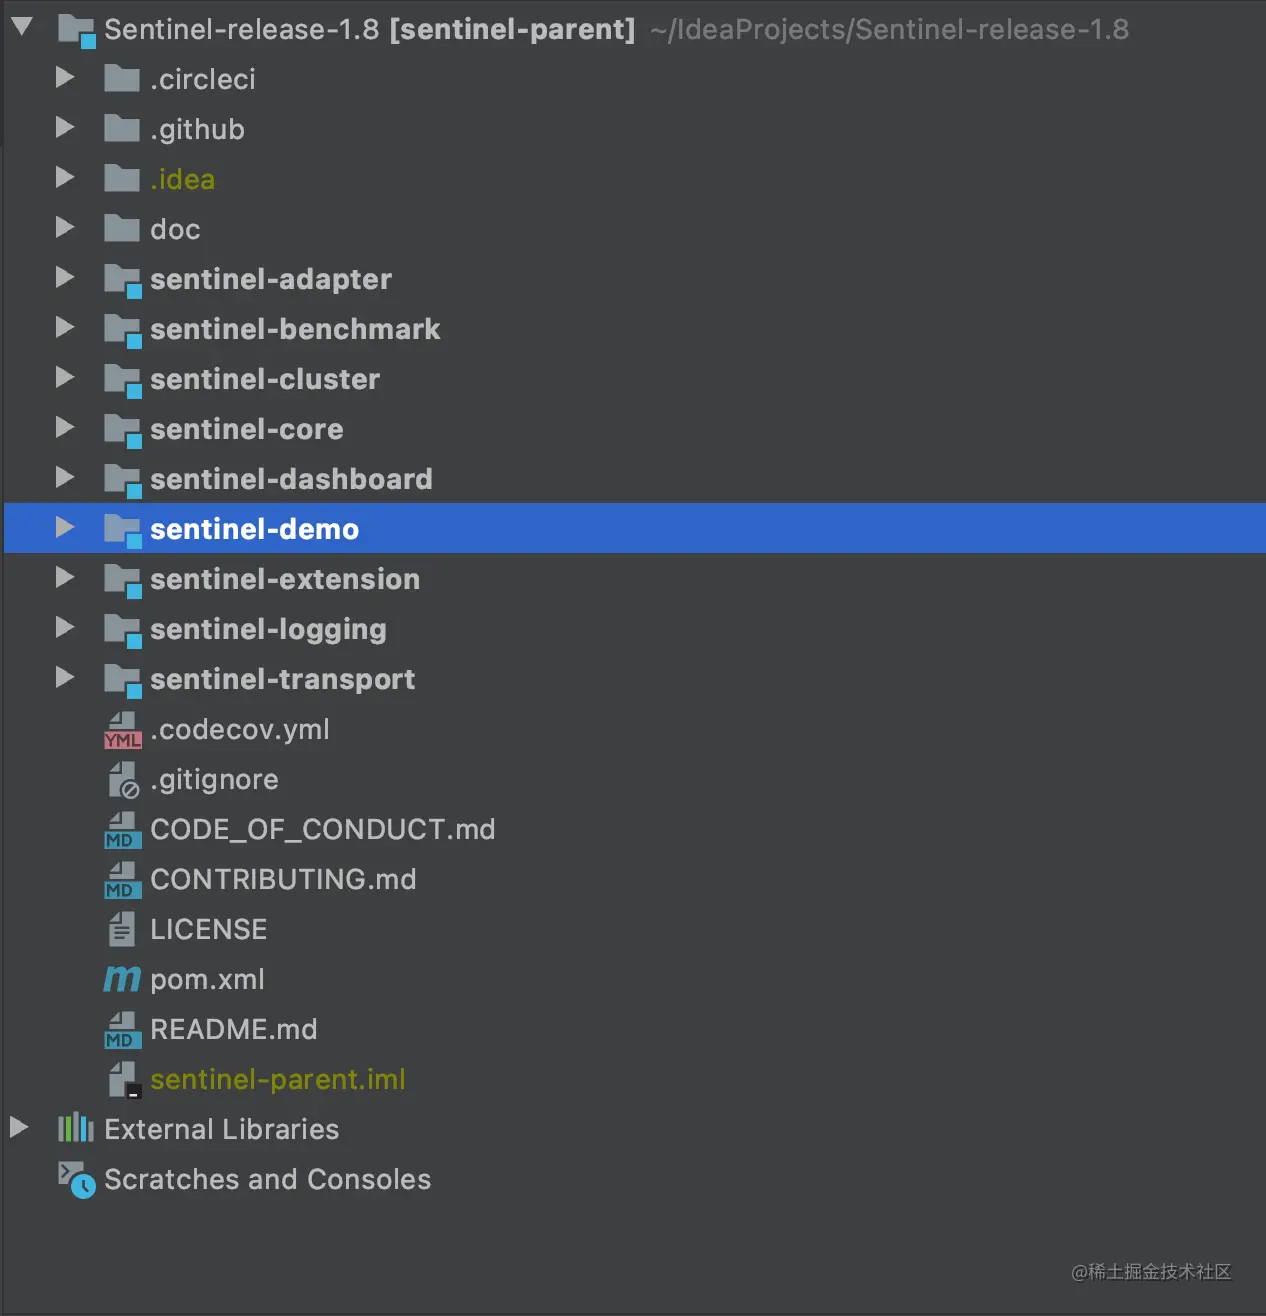Open the CONTRIBUTING.md file
Viewport: 1266px width, 1316px height.
click(283, 879)
